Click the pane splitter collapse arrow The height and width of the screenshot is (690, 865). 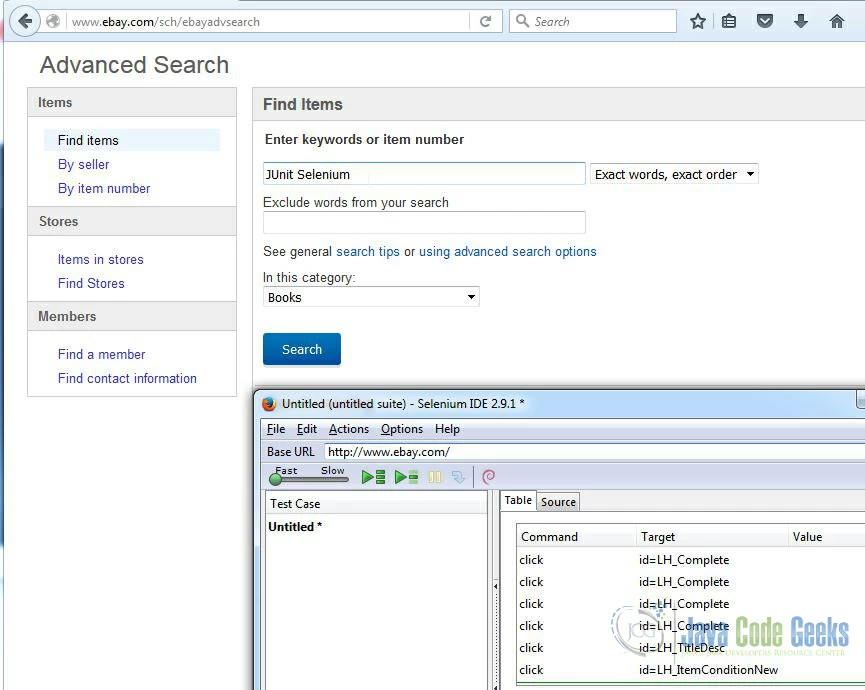495,586
